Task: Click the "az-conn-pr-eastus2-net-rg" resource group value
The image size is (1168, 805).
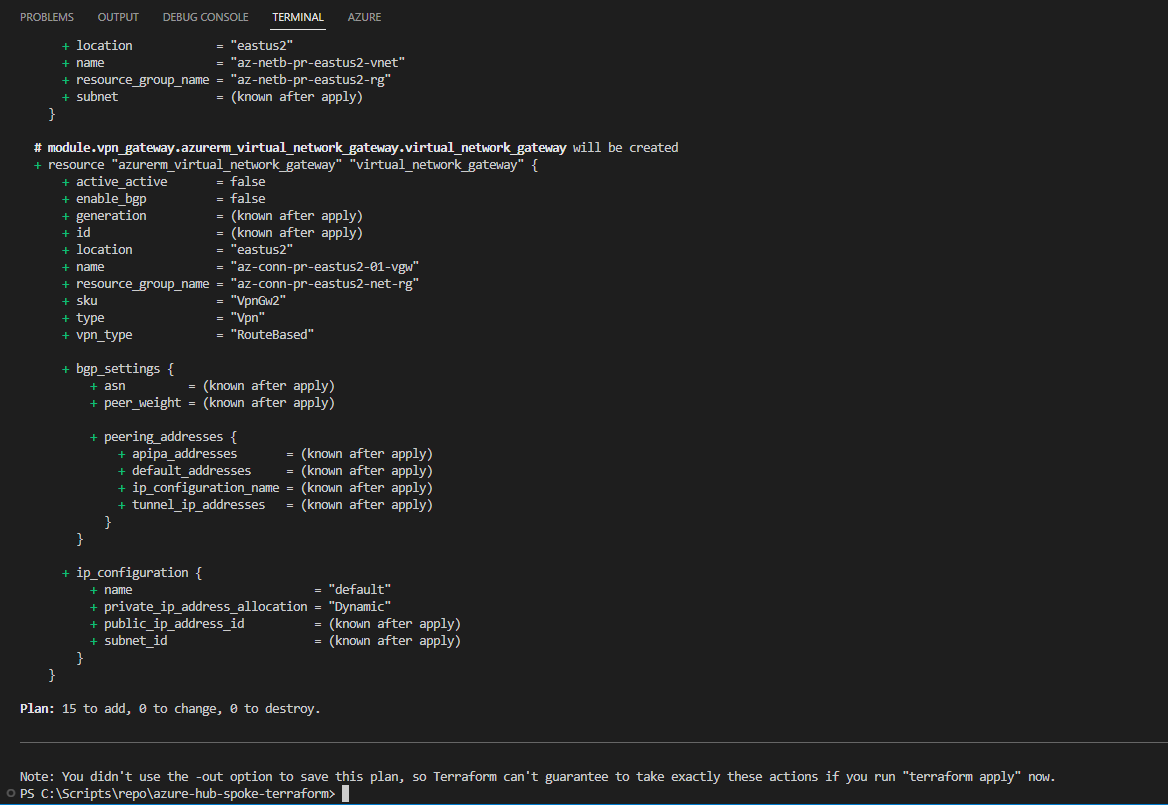Action: [325, 284]
